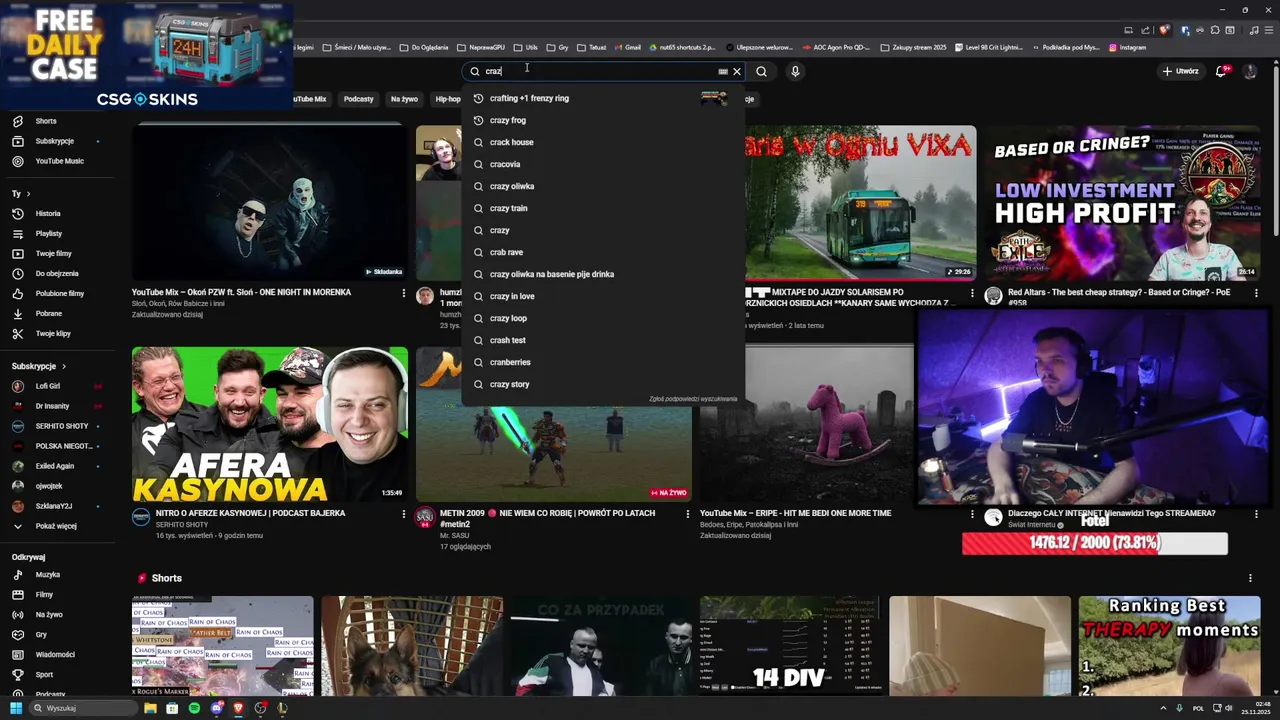This screenshot has width=1280, height=720.
Task: Select the YouTube Mix filter chip
Action: tap(309, 99)
